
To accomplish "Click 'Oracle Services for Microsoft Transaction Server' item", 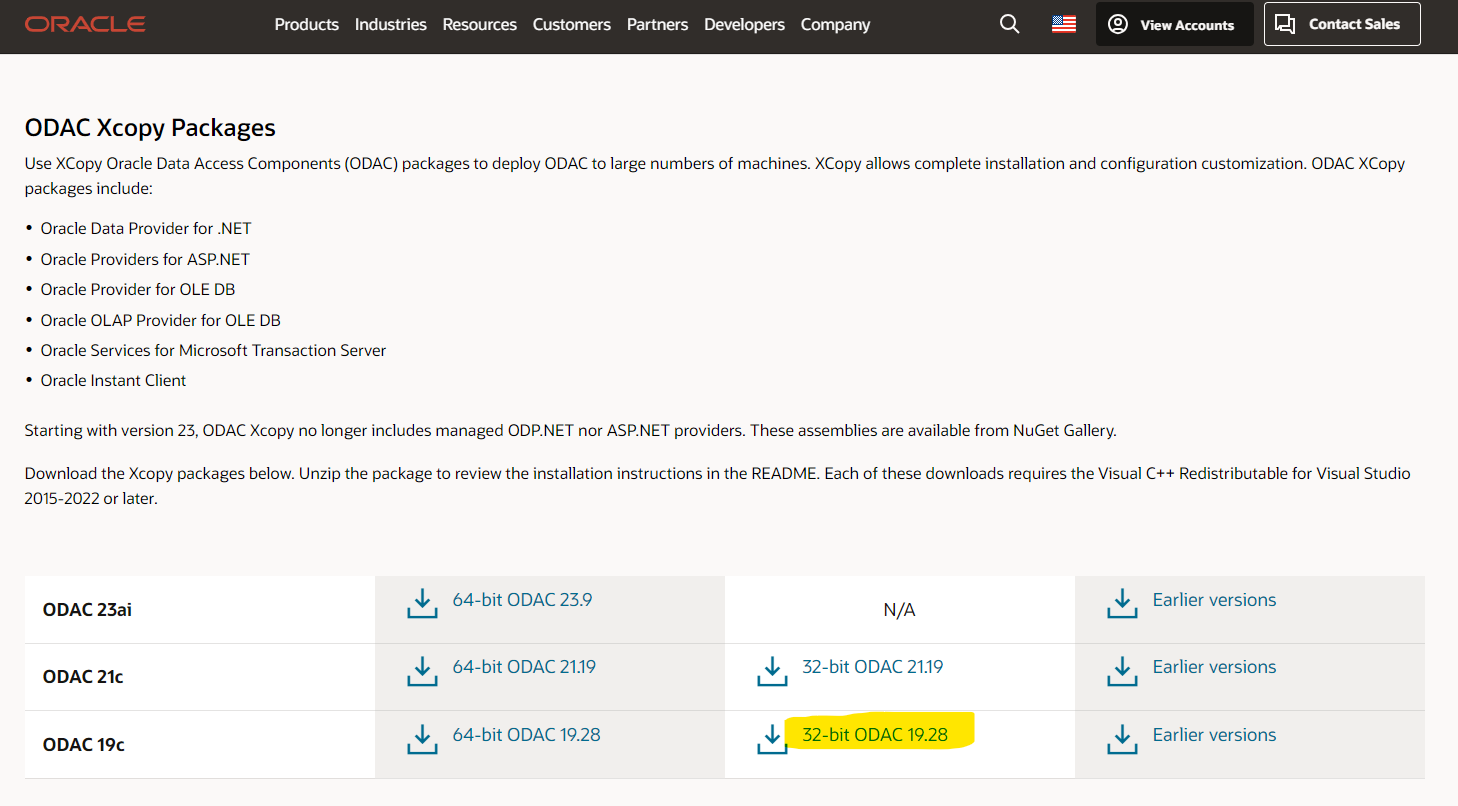I will click(x=213, y=350).
